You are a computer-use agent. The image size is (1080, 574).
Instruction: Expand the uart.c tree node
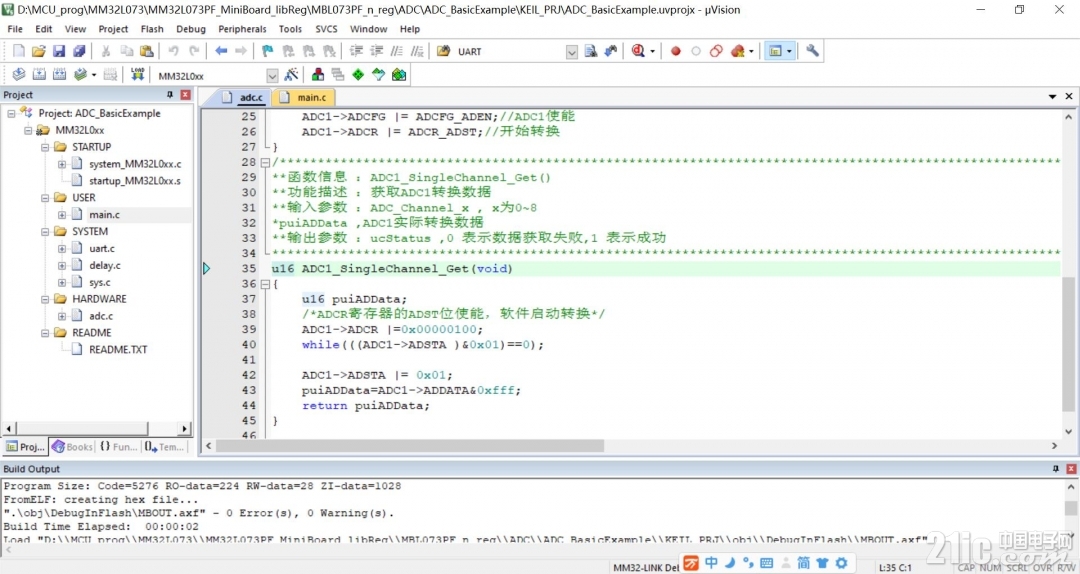point(62,248)
